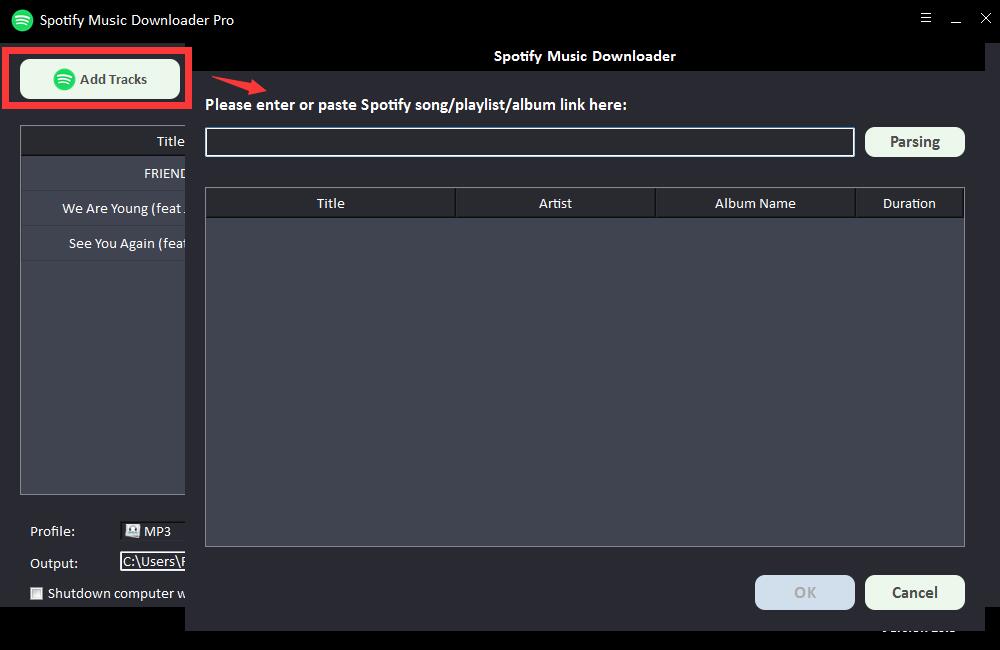Screen dimensions: 1000x650
Task: Click the MP3 profile format icon
Action: 132,531
